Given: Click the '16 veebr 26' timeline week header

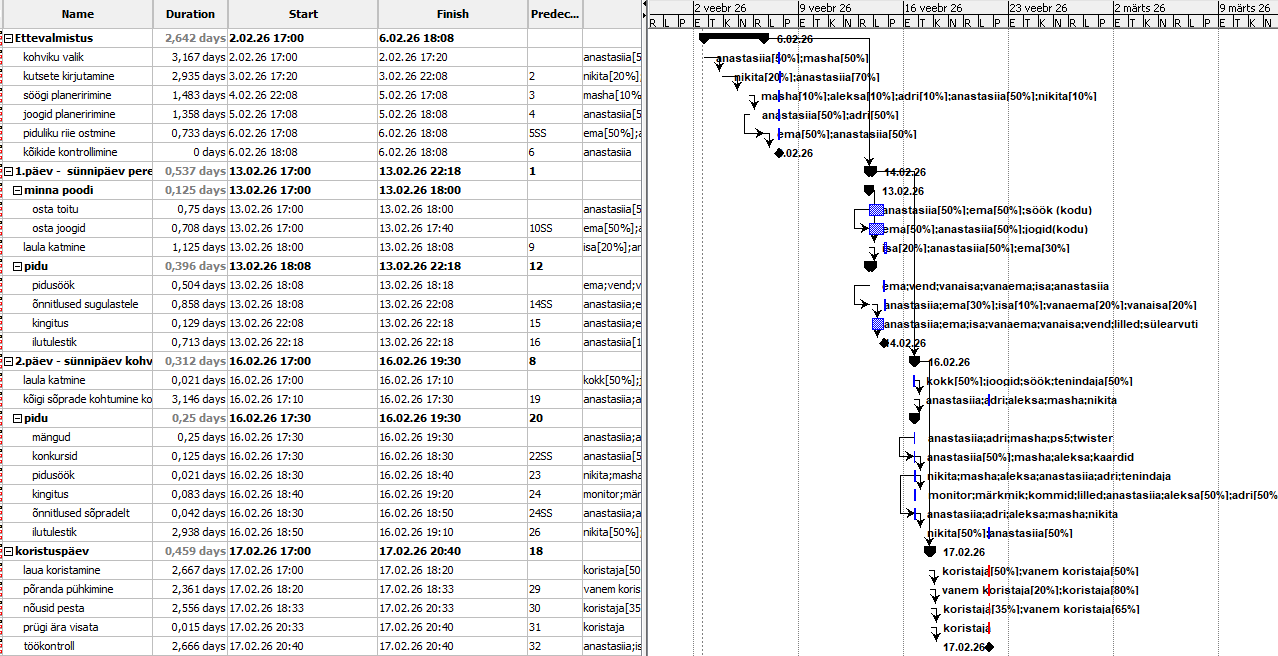Looking at the screenshot, I should 933,7.
